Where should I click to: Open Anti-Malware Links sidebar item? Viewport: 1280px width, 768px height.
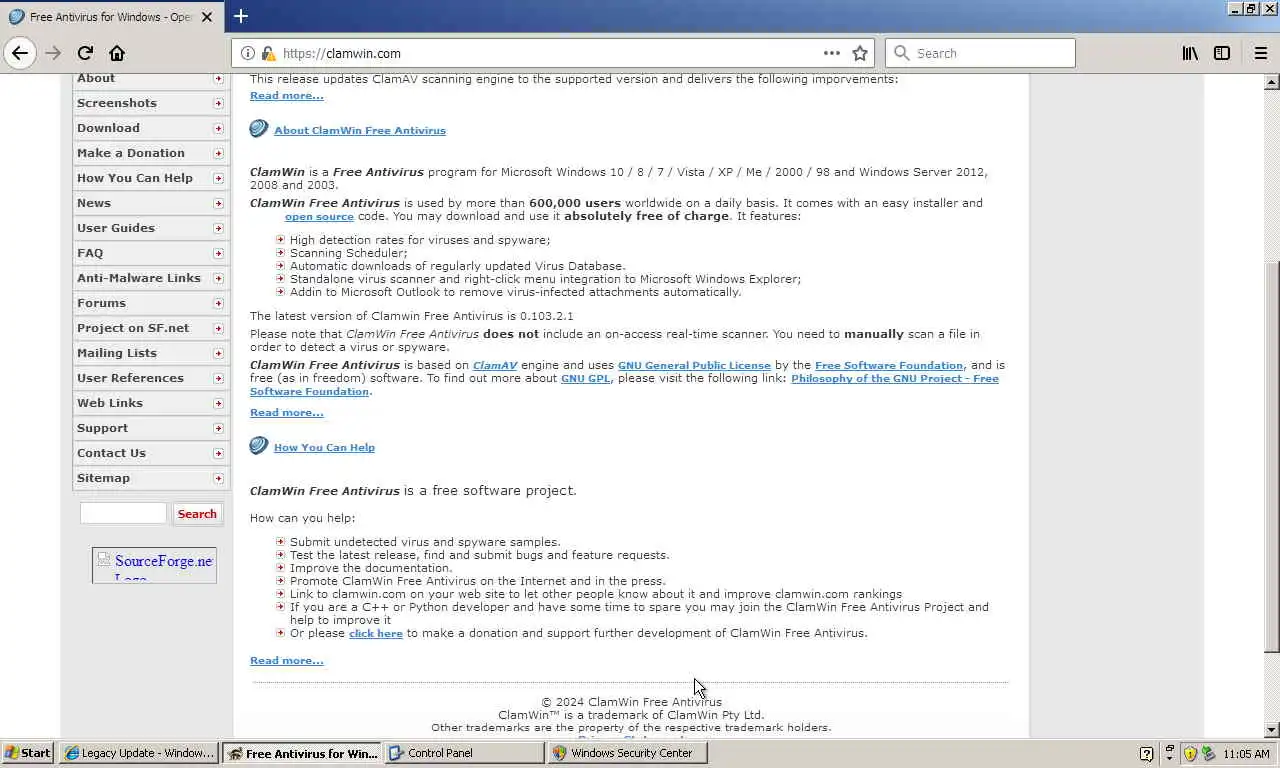tap(151, 278)
